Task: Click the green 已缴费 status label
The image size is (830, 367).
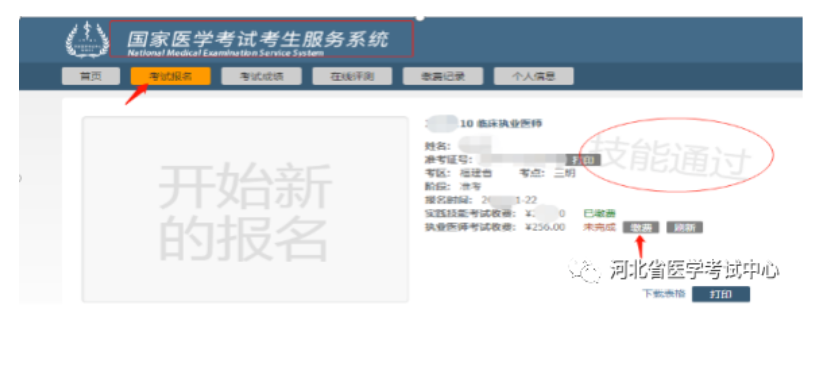Action: tap(599, 214)
